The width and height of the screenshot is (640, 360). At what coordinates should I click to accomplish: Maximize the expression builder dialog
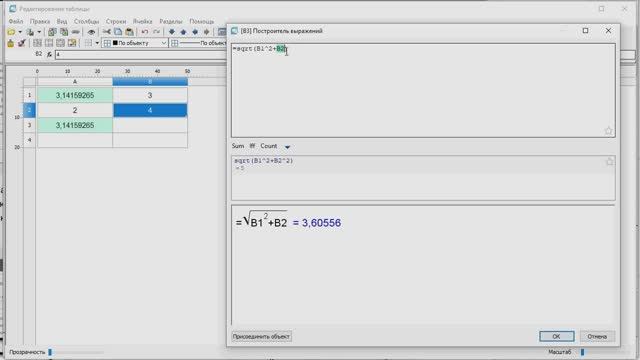click(x=585, y=31)
